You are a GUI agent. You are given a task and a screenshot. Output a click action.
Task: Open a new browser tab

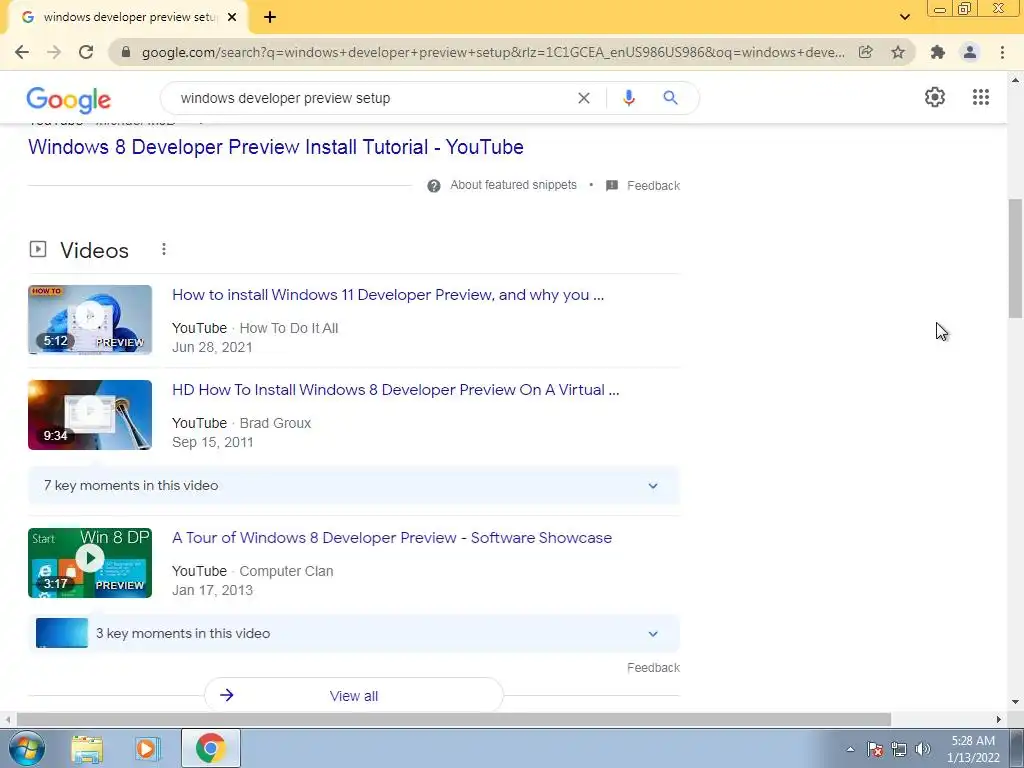point(270,18)
